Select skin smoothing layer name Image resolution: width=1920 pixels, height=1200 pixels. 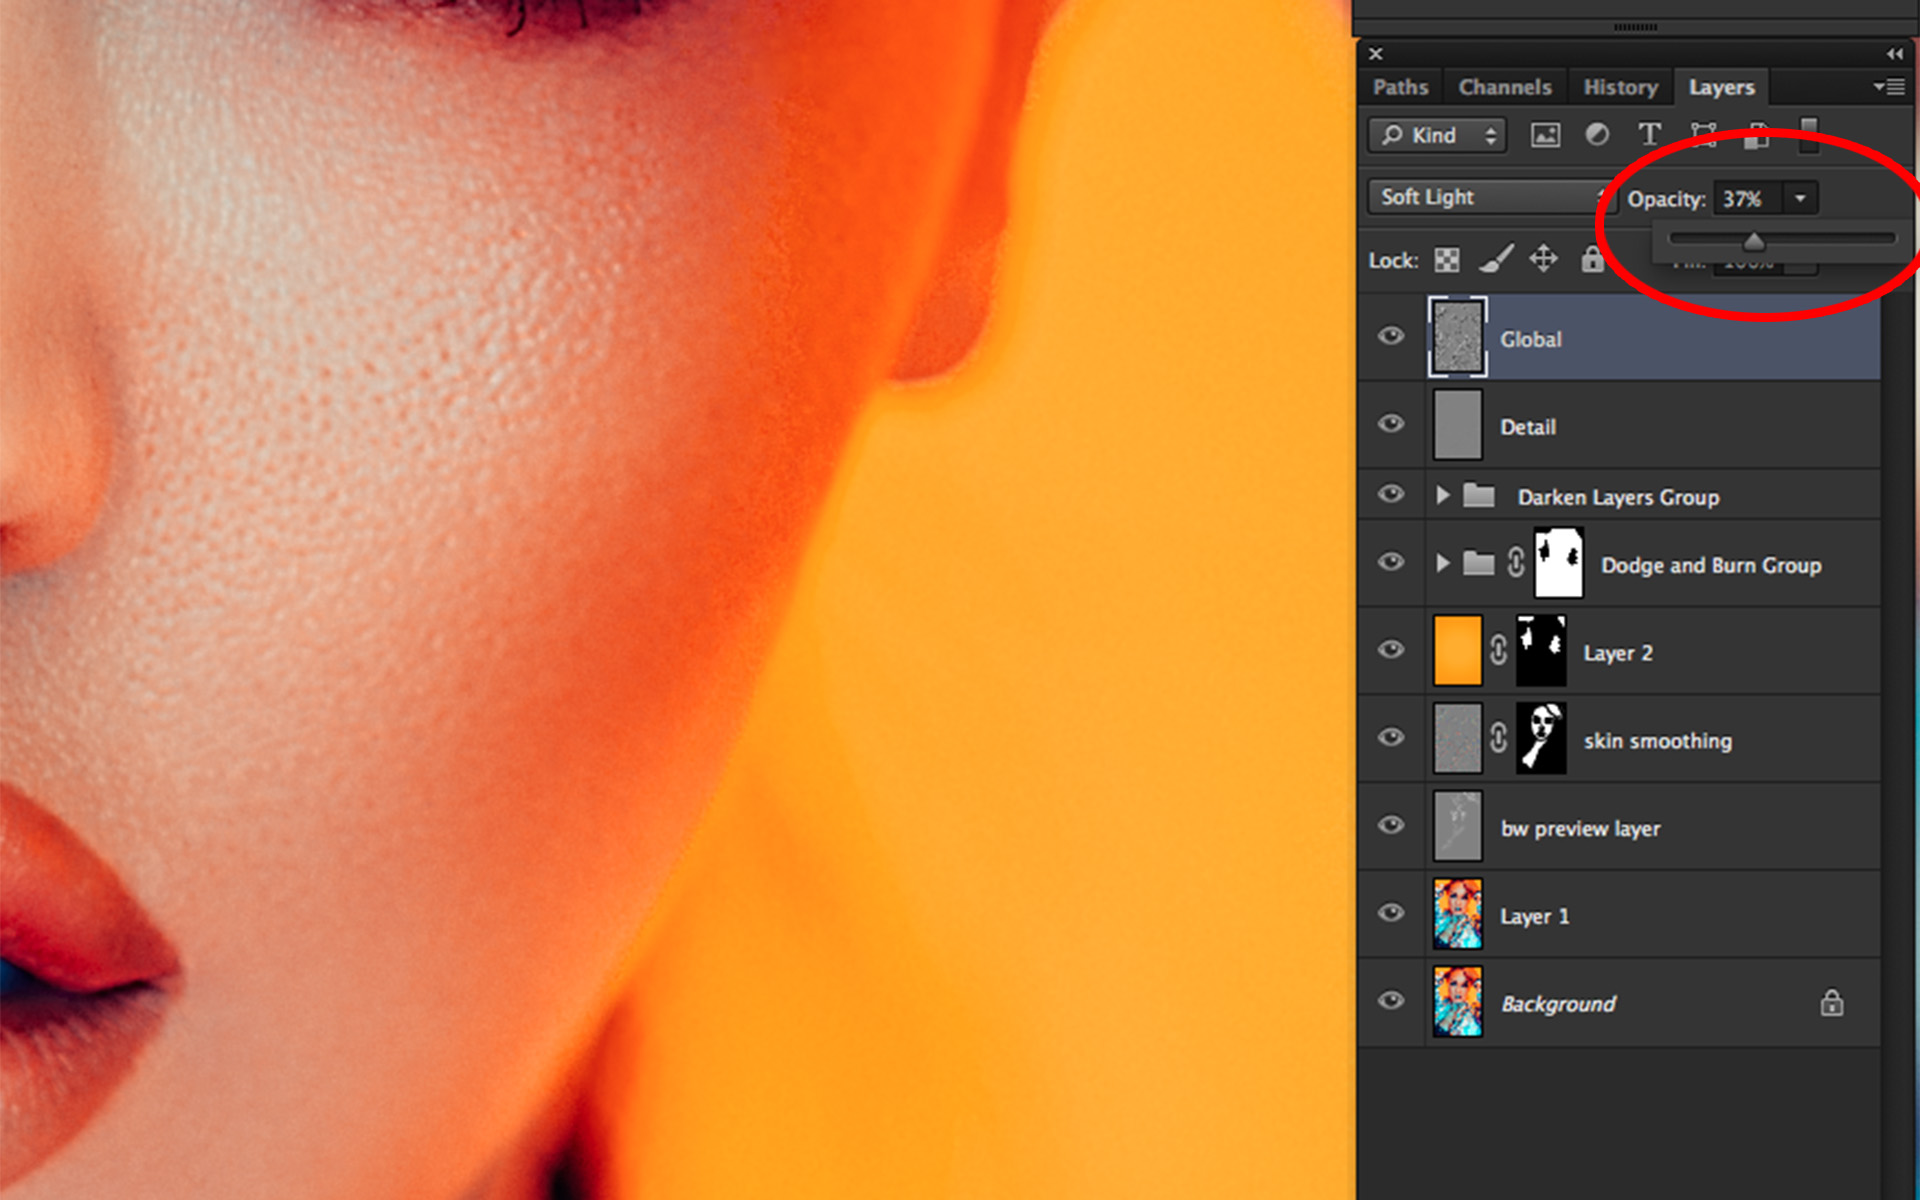(x=1658, y=741)
